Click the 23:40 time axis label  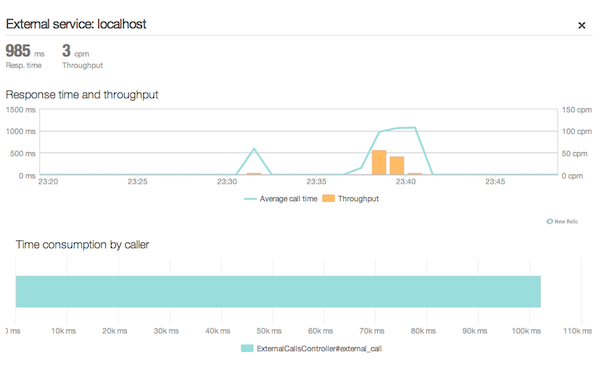406,181
